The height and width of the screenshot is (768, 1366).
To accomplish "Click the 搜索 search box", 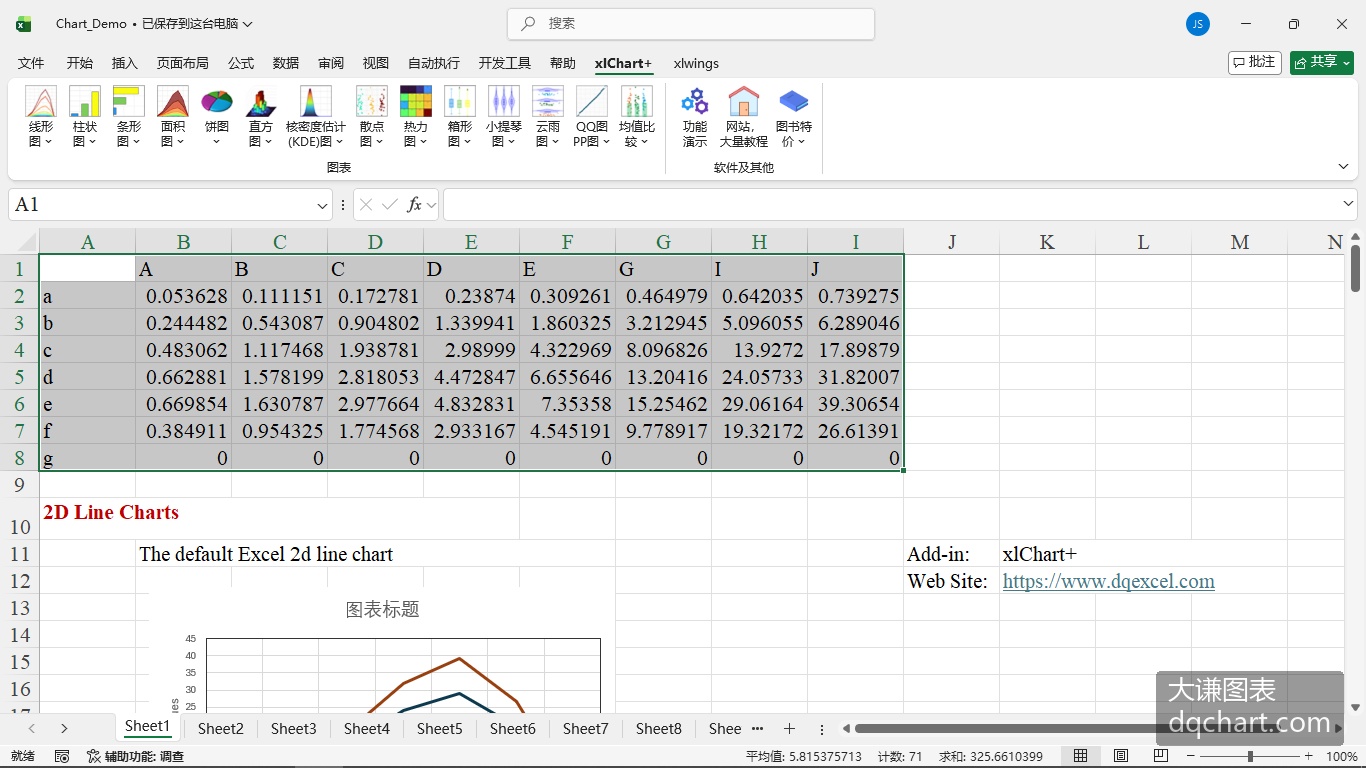I will pos(691,24).
